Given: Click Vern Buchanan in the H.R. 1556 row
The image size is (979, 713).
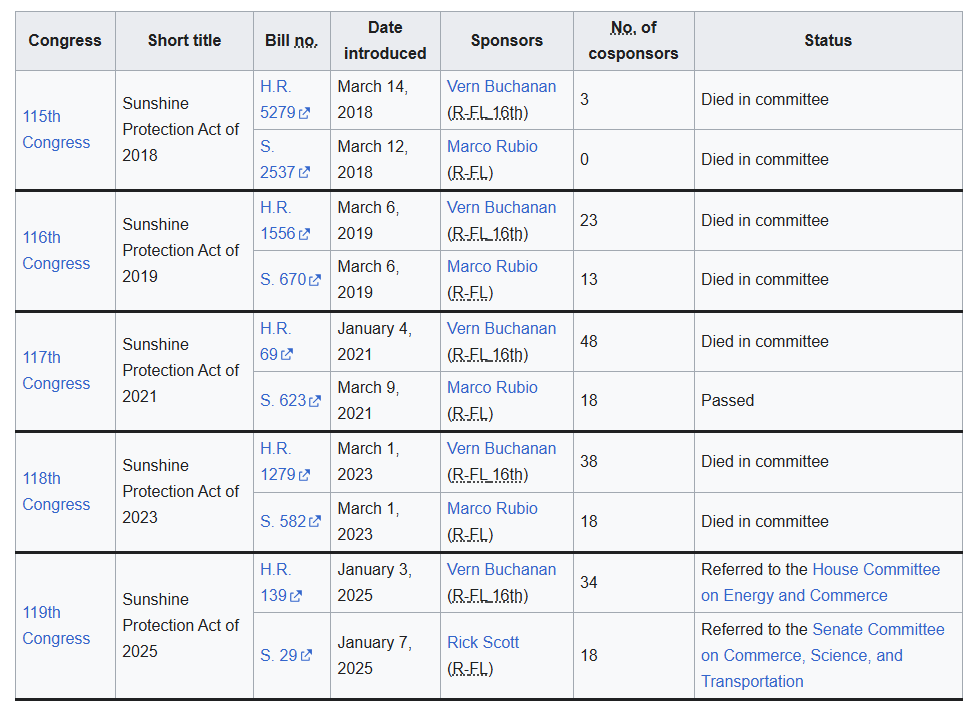Looking at the screenshot, I should (501, 208).
